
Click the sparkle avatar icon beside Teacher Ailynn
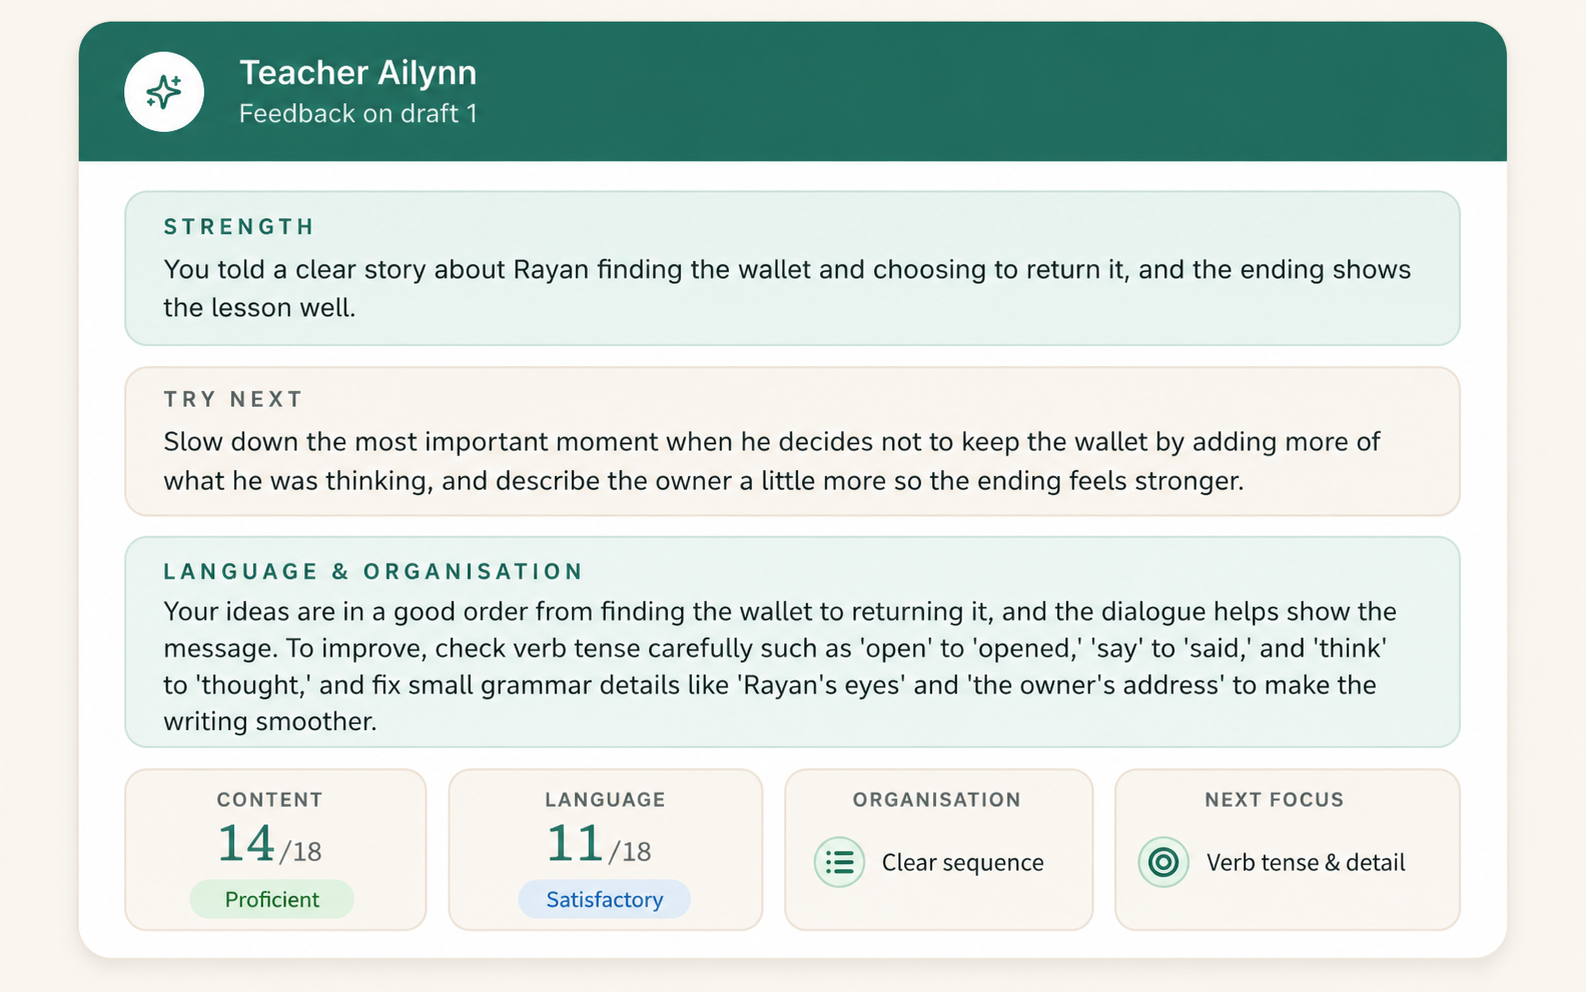tap(164, 92)
